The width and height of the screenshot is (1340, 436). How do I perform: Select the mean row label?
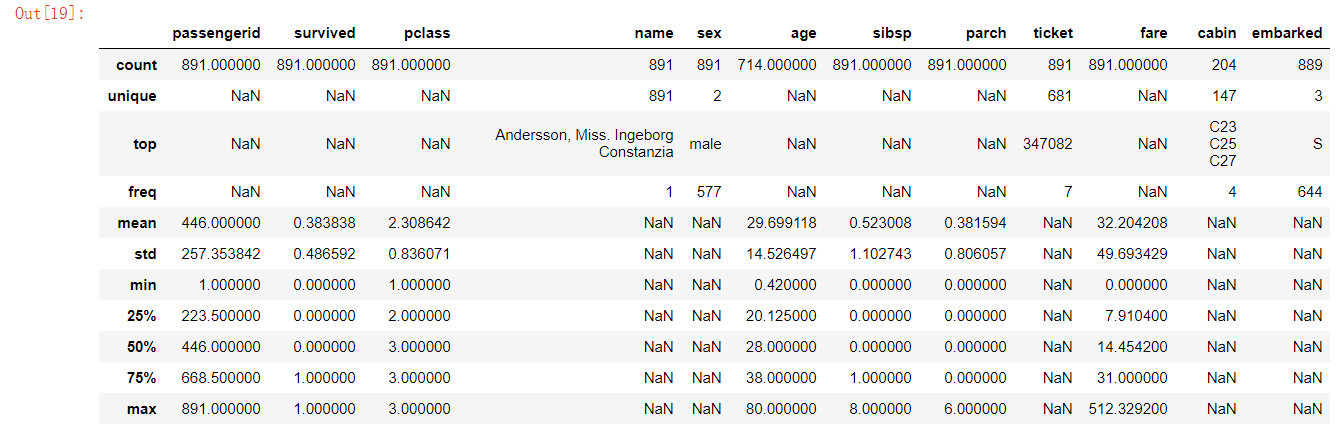pos(138,222)
